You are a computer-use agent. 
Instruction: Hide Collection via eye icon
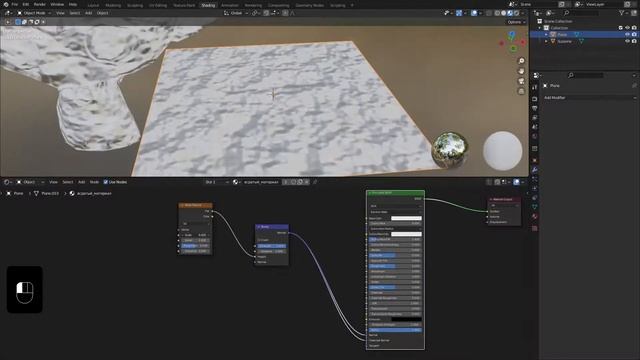[x=627, y=28]
